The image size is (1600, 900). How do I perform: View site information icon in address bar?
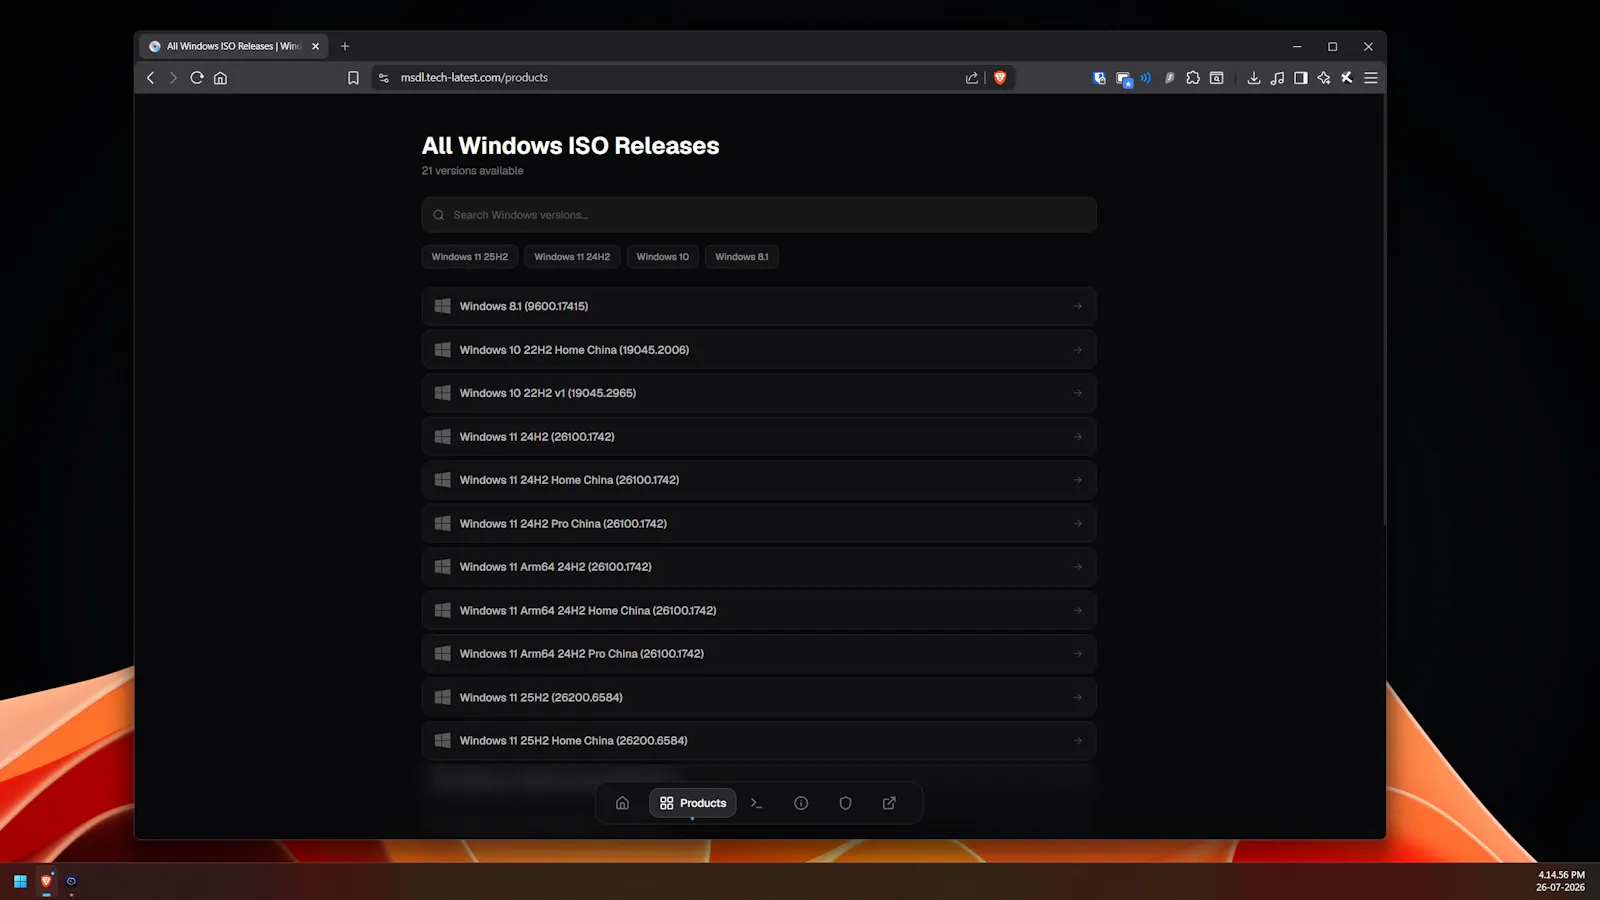[383, 77]
